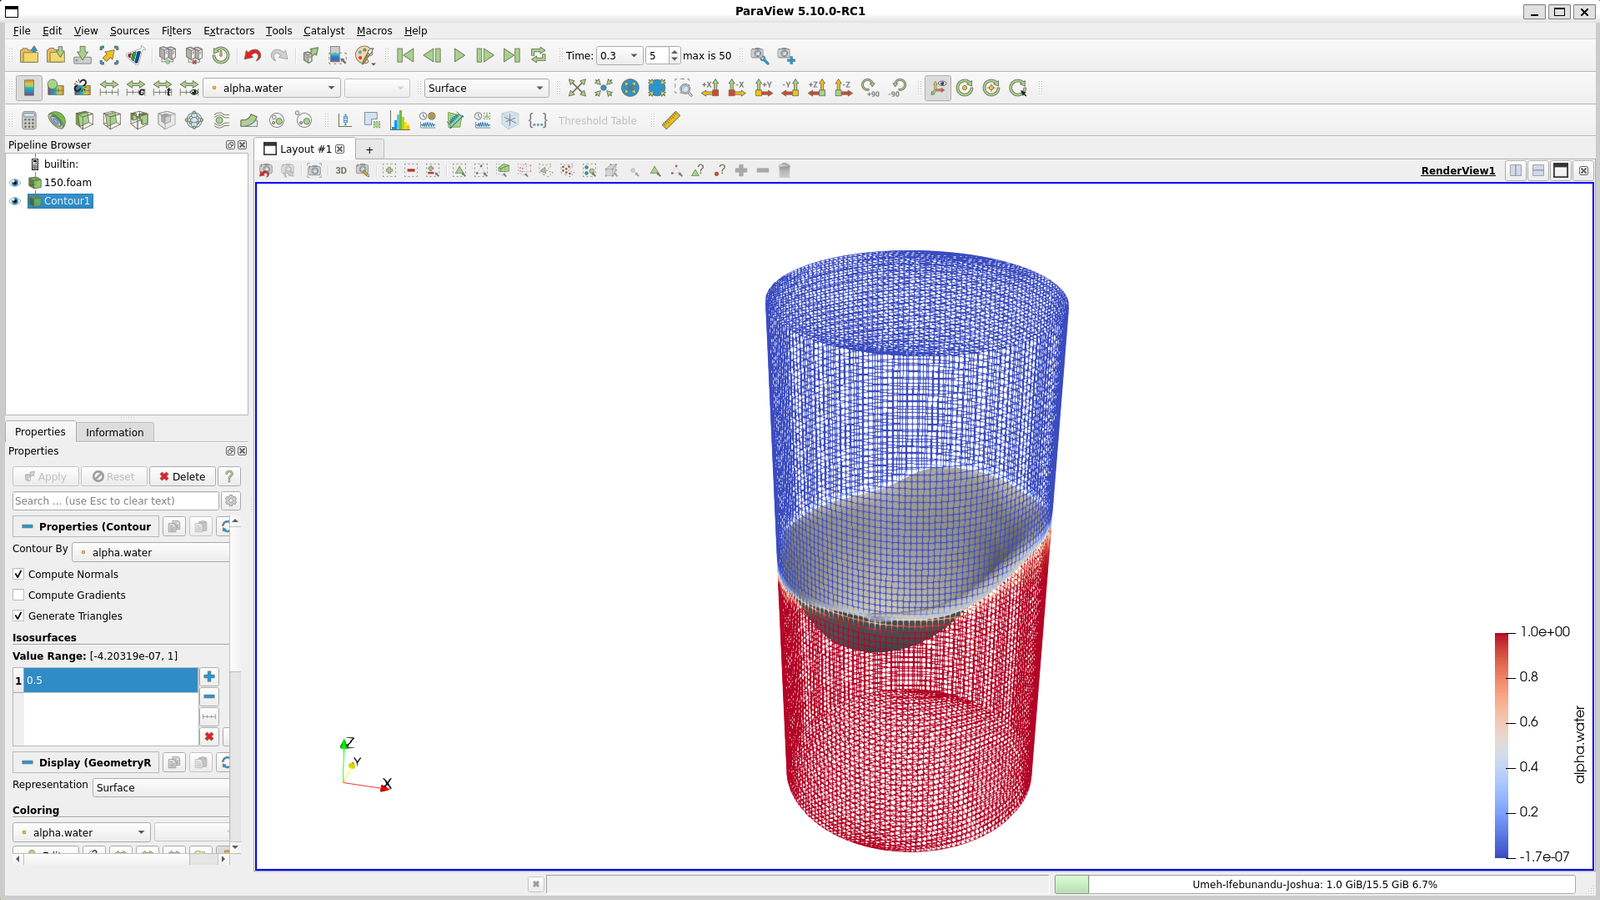
Task: Hide 150.foam using its eye icon
Action: pyautogui.click(x=15, y=183)
